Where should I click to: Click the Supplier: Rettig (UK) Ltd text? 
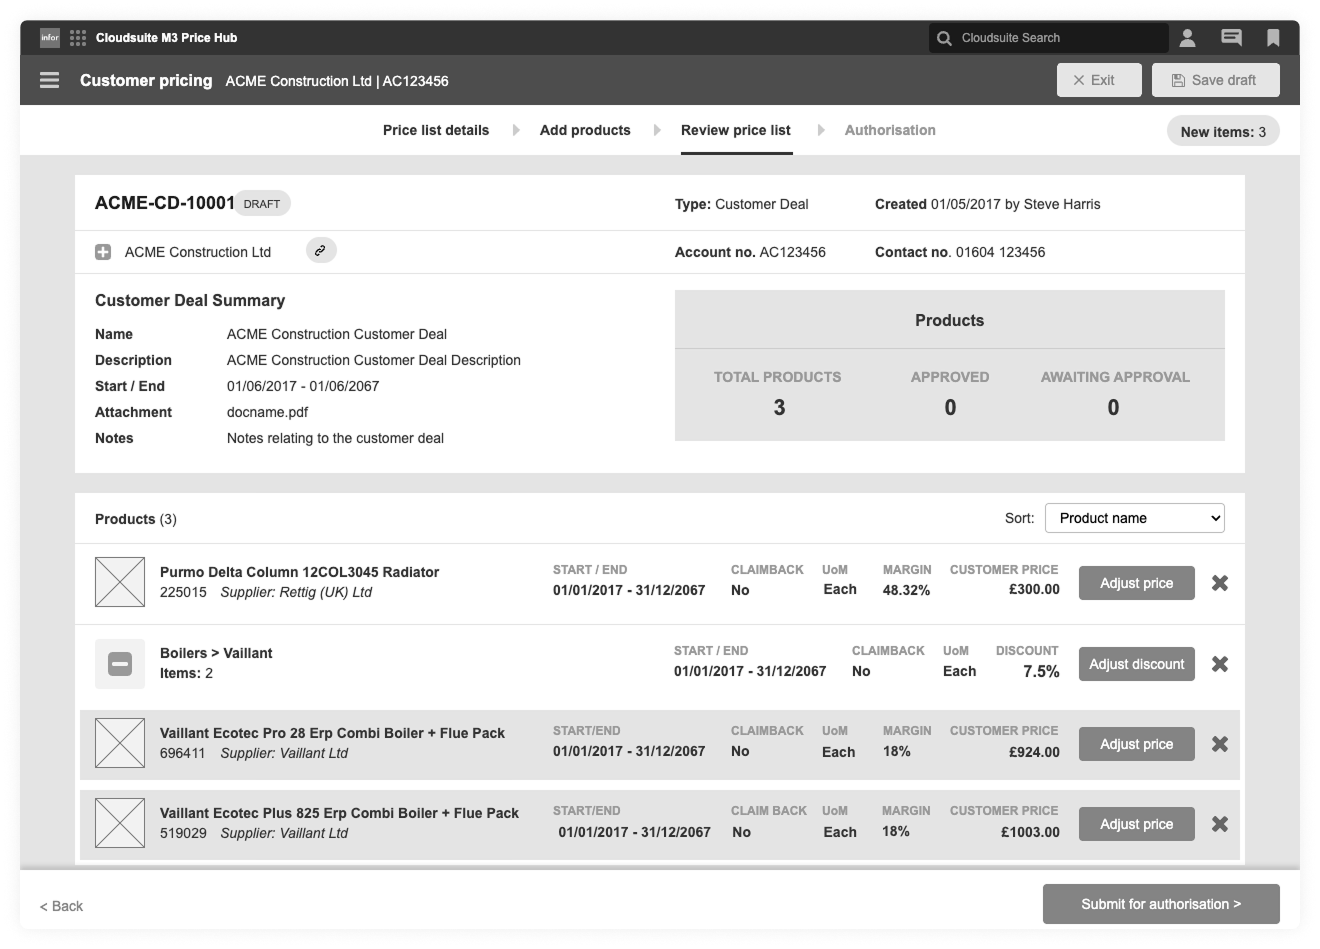(x=296, y=592)
